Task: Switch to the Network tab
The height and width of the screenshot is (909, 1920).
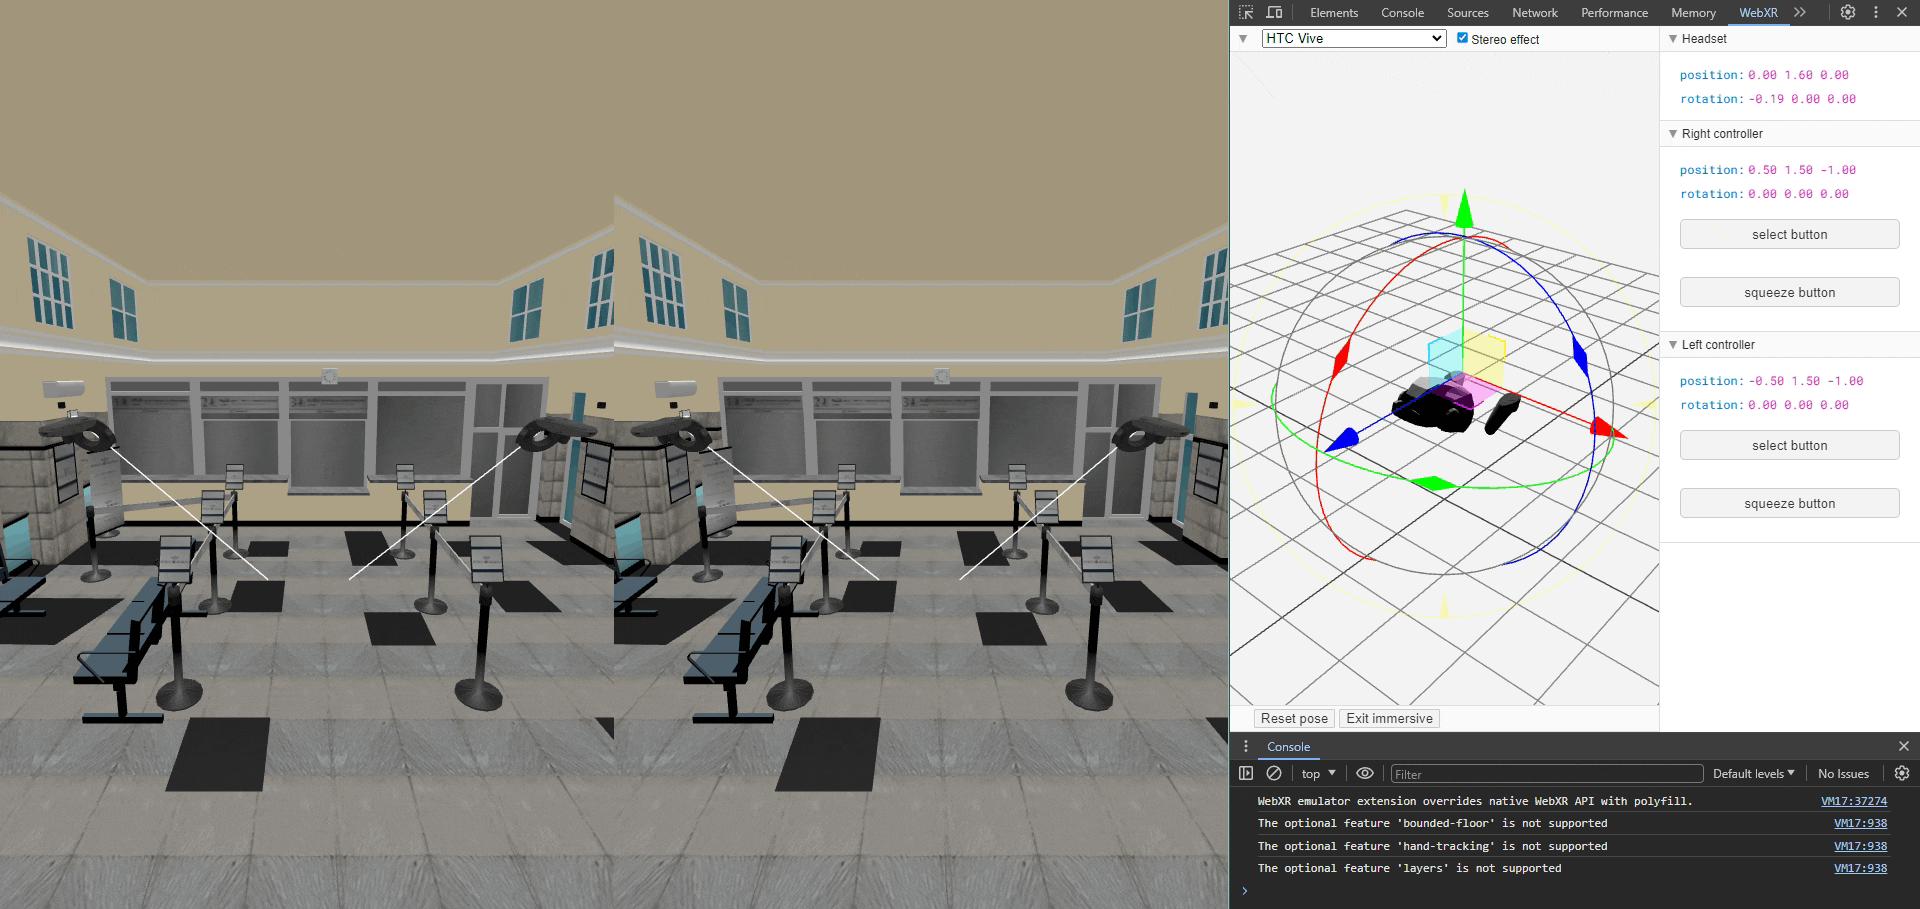Action: (x=1534, y=13)
